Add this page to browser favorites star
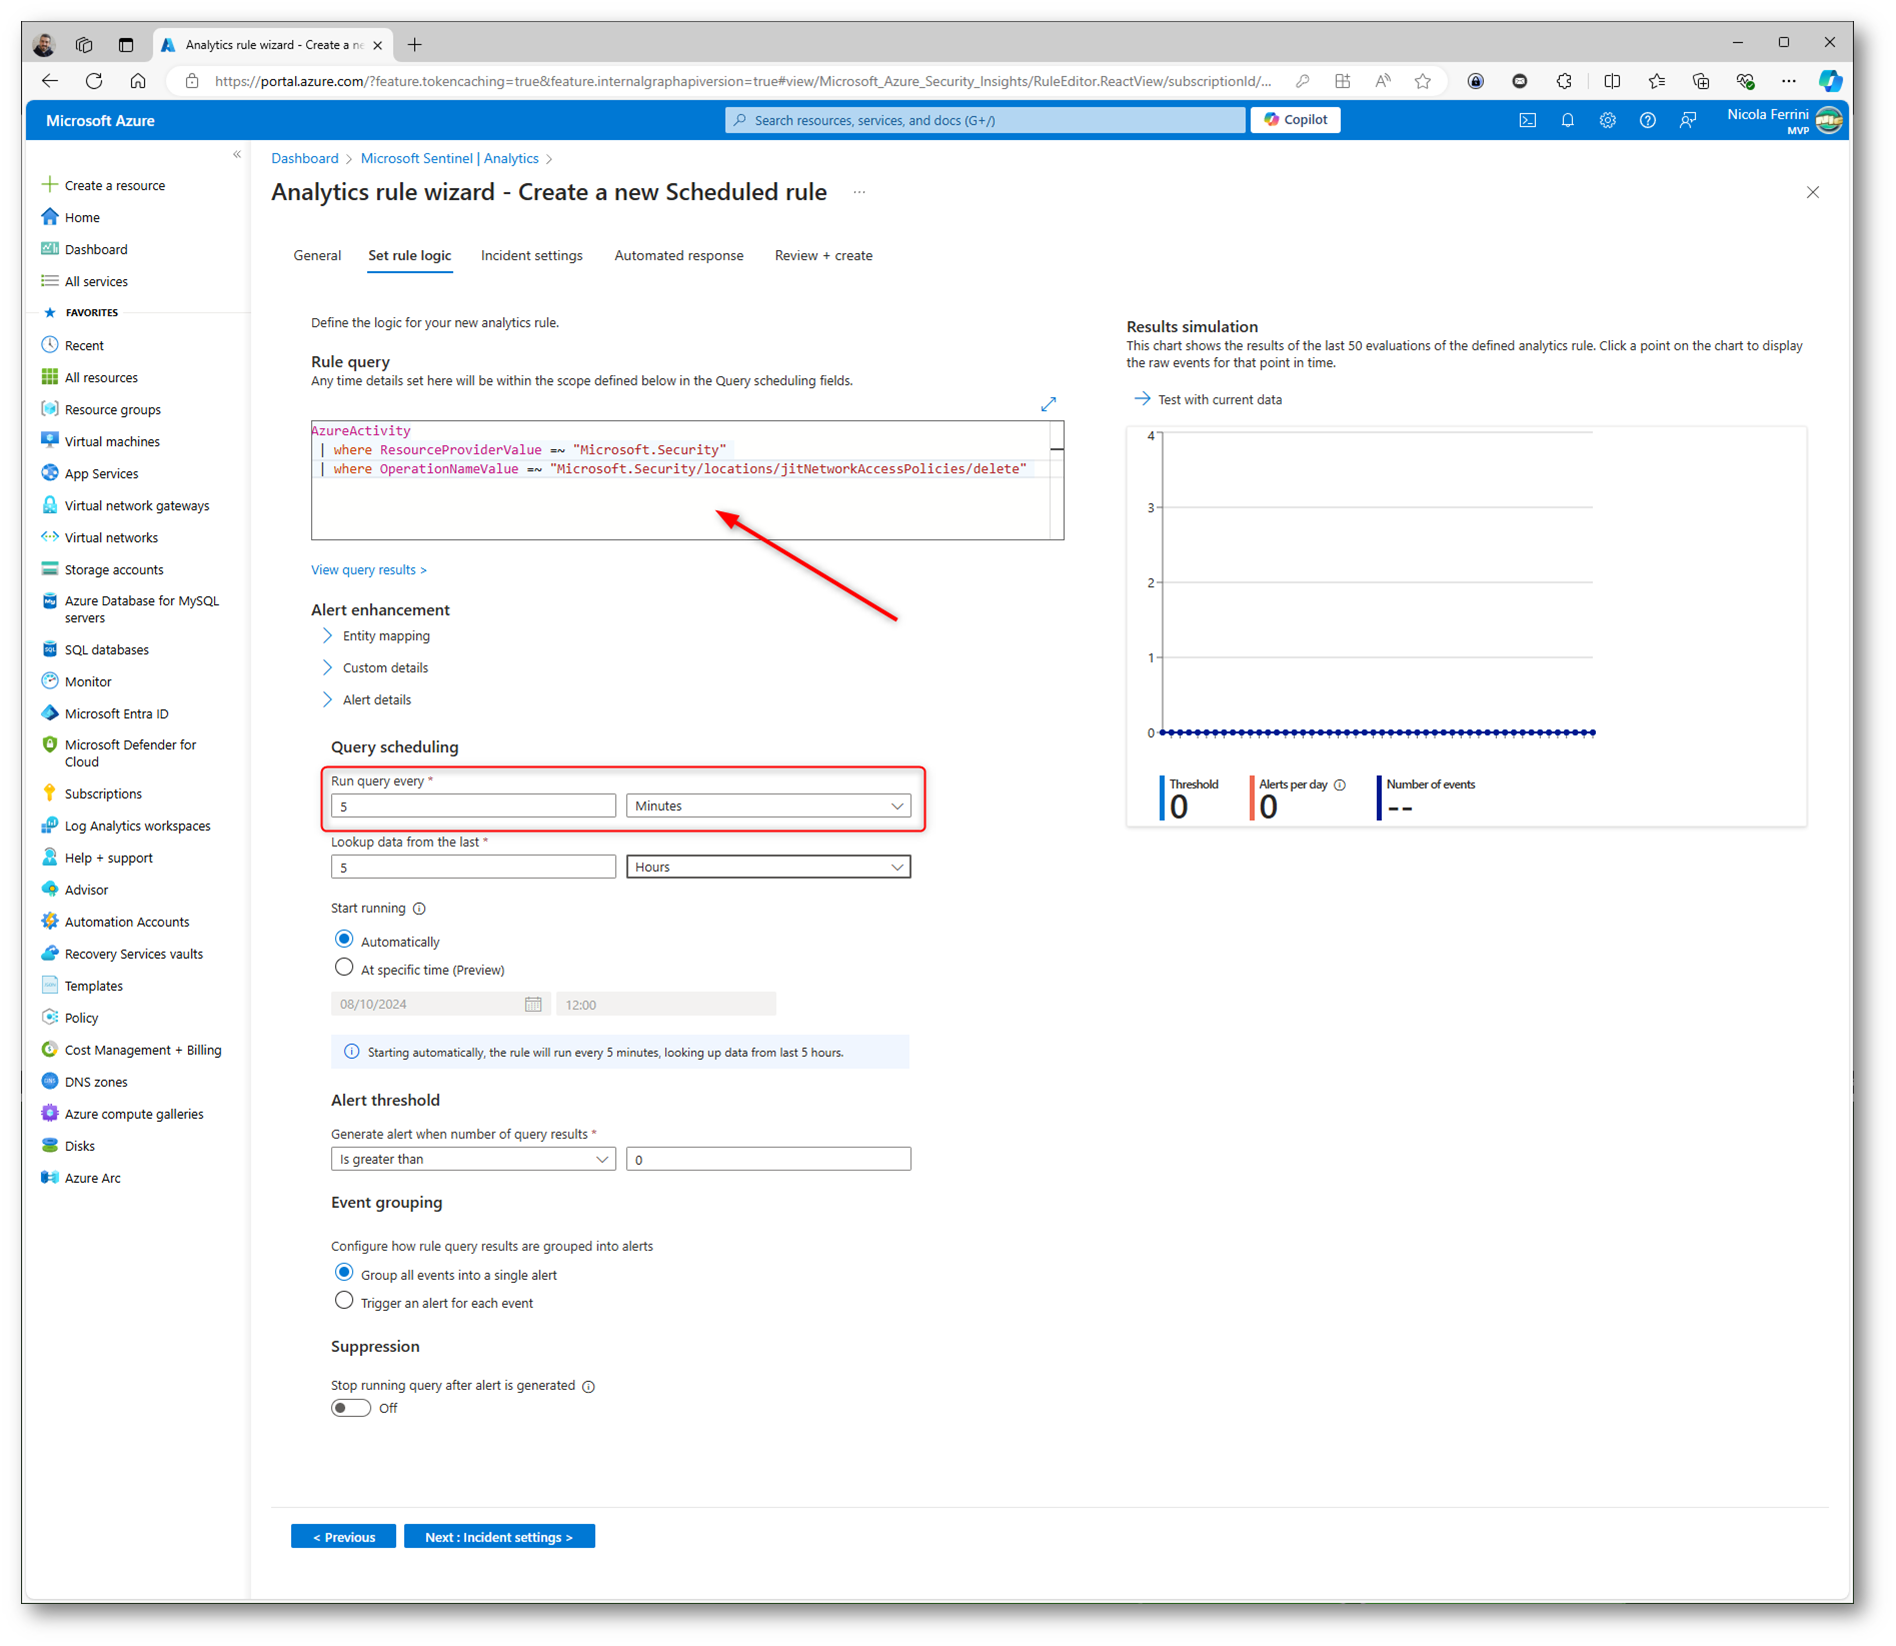This screenshot has height=1646, width=1896. 1422,81
